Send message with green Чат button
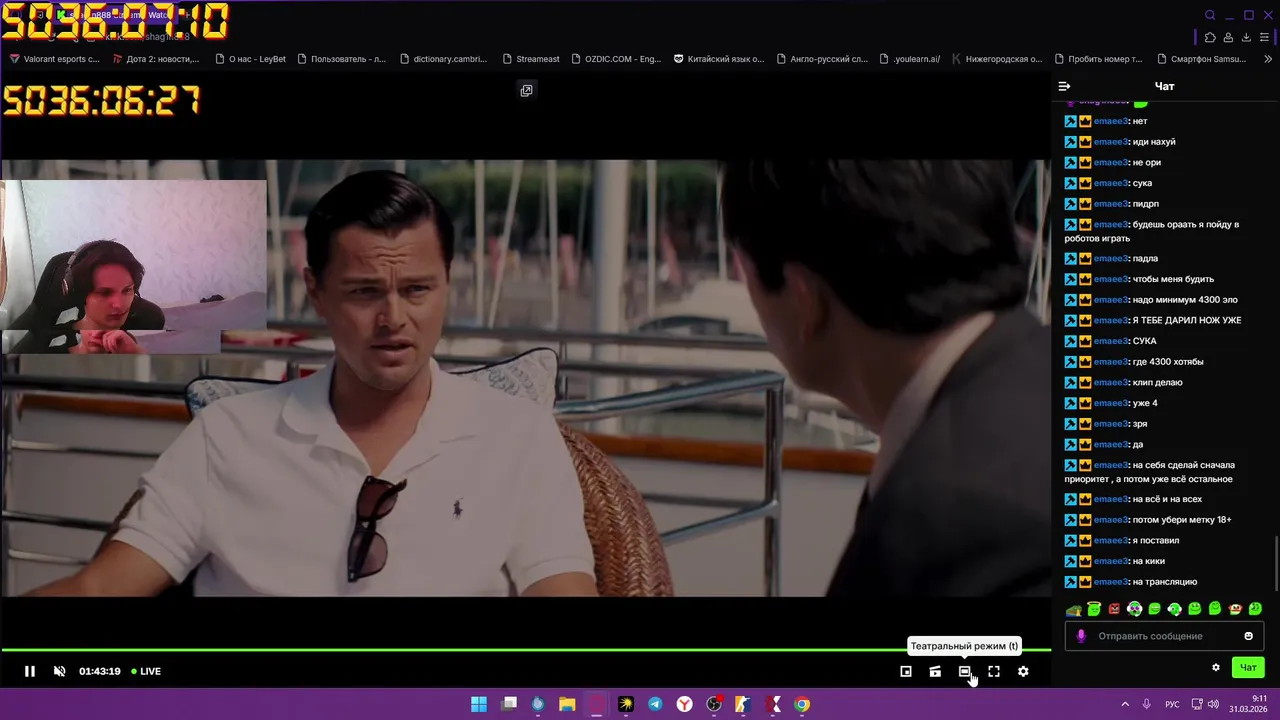Viewport: 1280px width, 720px height. tap(1248, 667)
